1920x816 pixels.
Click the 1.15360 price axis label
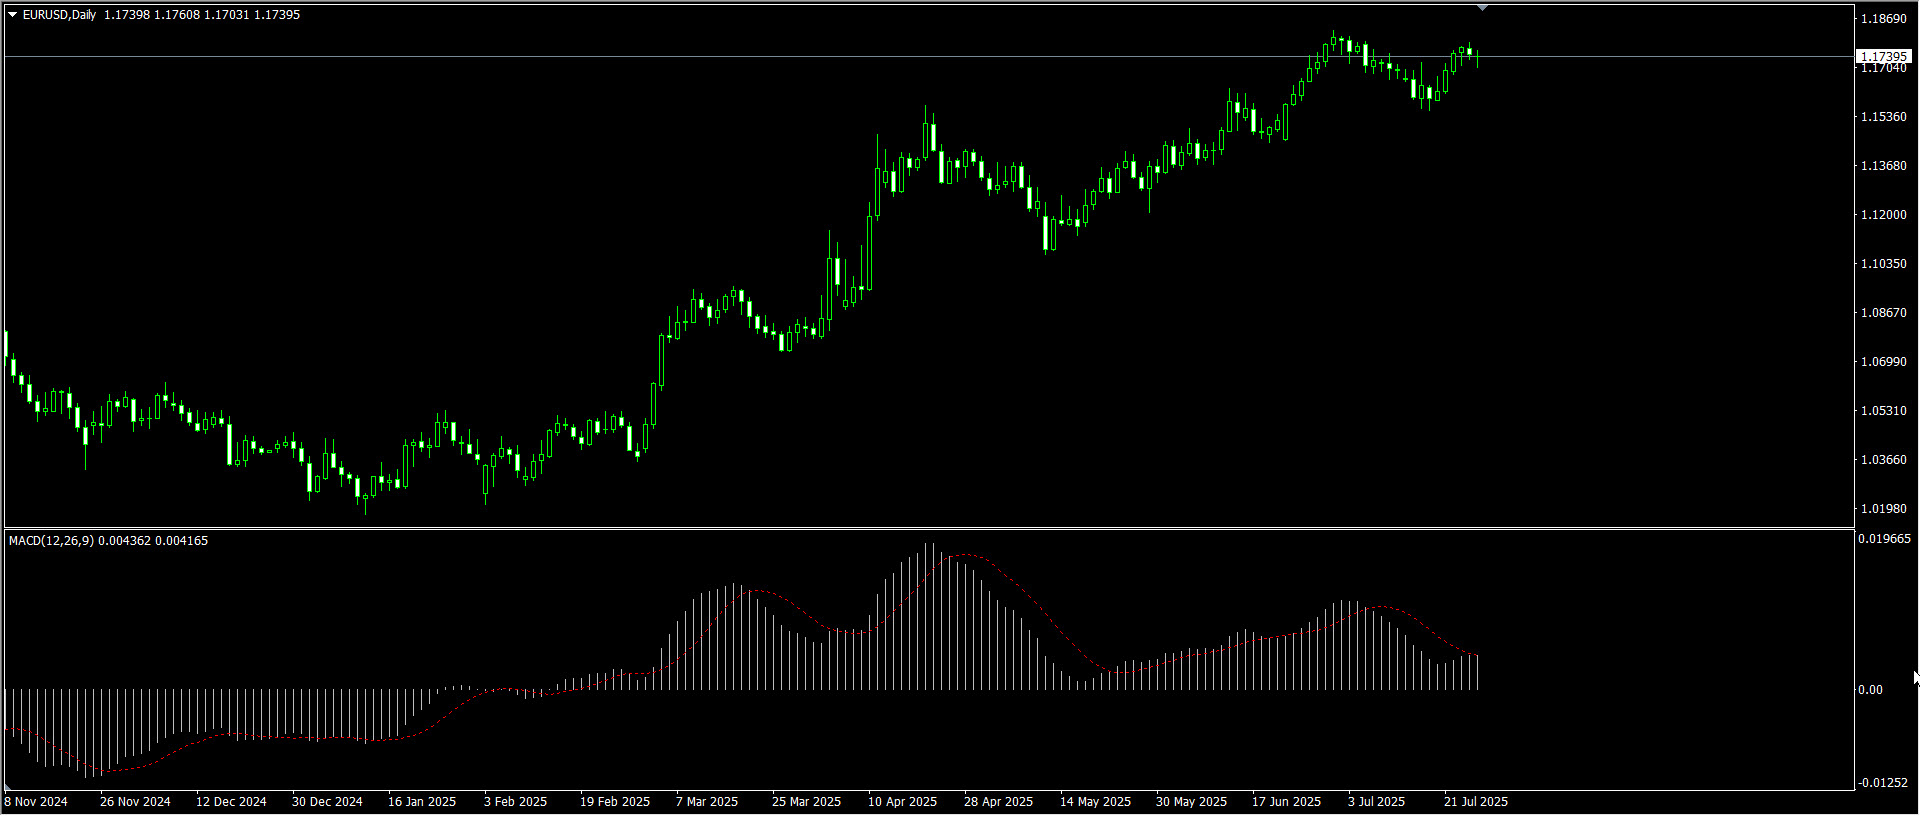1883,117
